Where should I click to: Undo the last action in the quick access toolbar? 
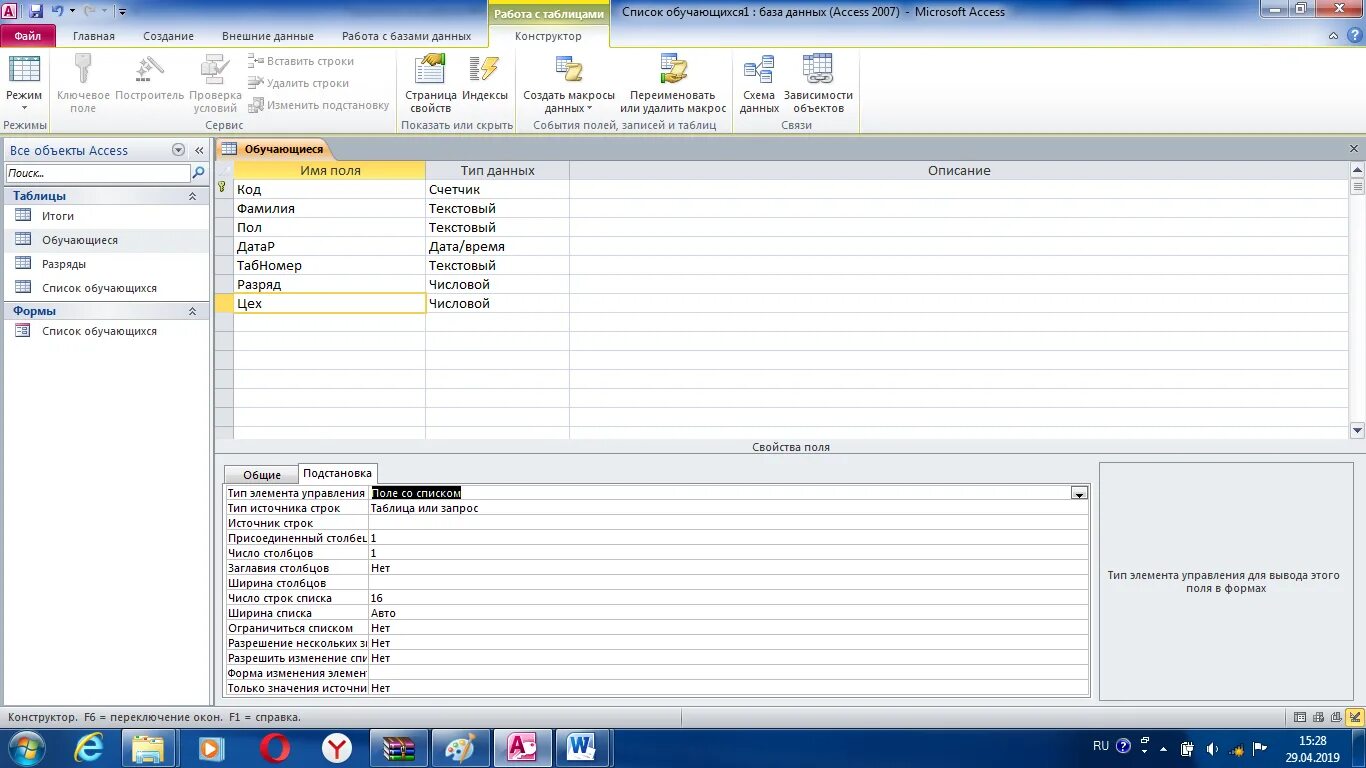tap(57, 11)
